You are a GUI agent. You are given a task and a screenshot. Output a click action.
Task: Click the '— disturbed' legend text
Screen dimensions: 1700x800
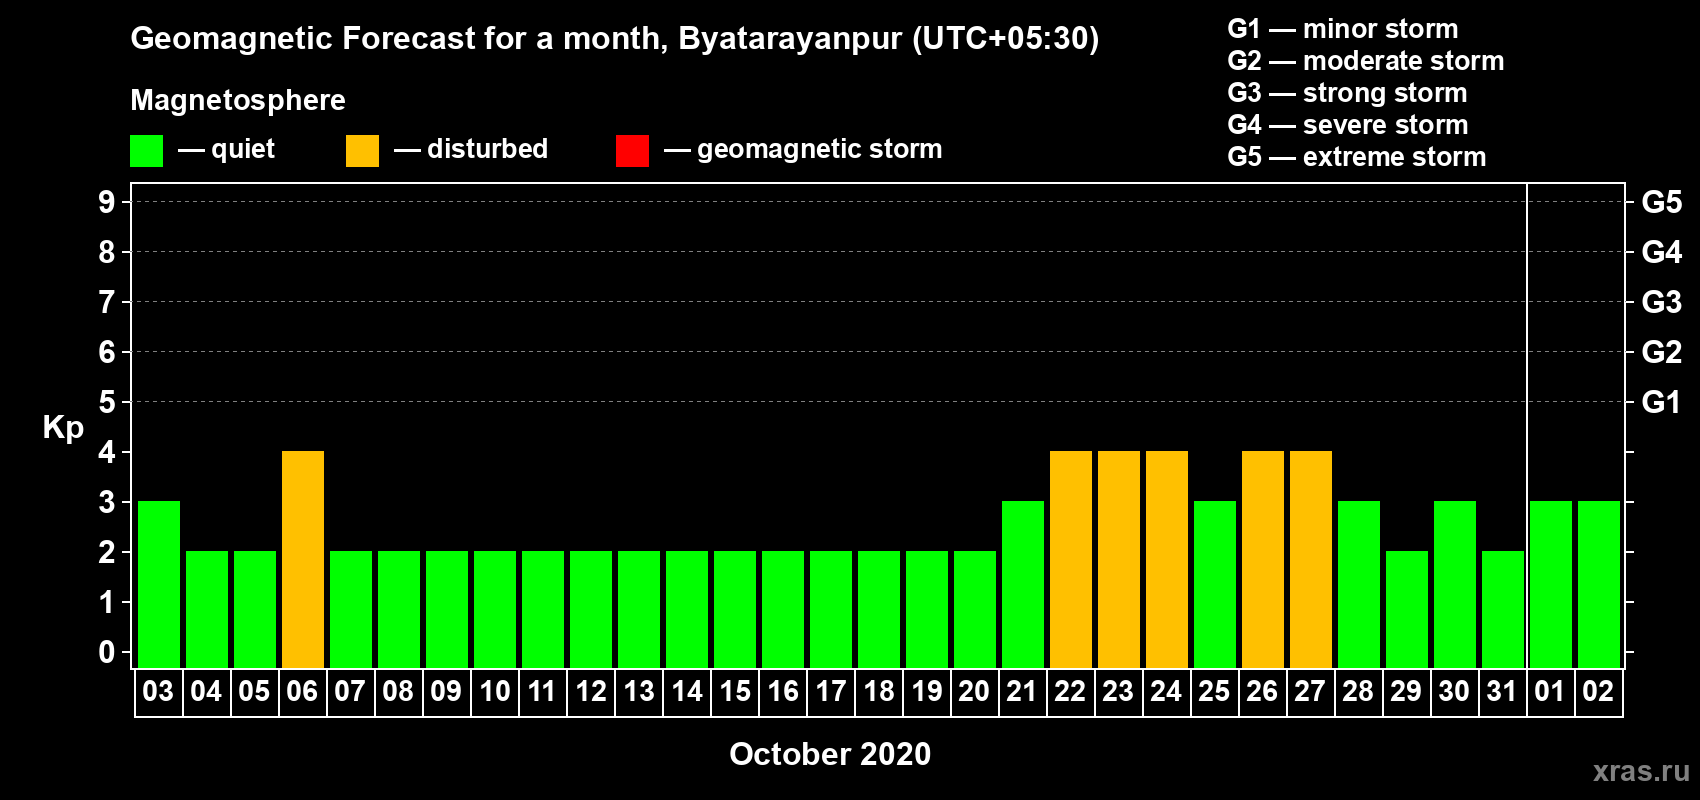point(471,149)
